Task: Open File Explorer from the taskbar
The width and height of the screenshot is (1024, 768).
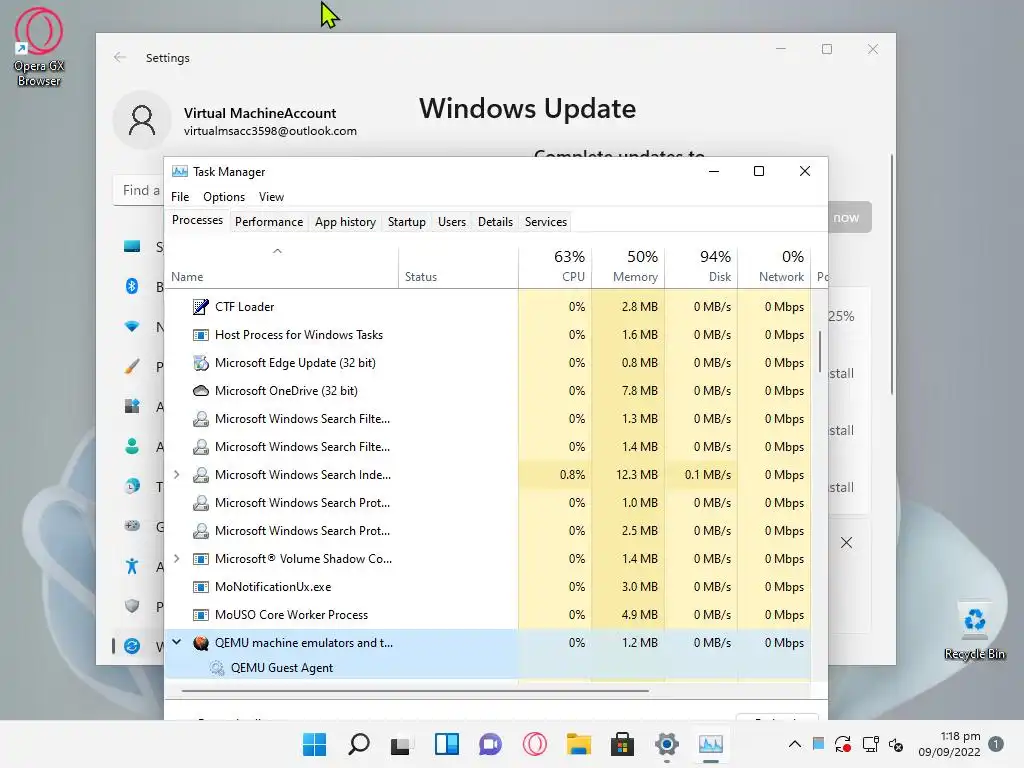Action: tap(579, 744)
